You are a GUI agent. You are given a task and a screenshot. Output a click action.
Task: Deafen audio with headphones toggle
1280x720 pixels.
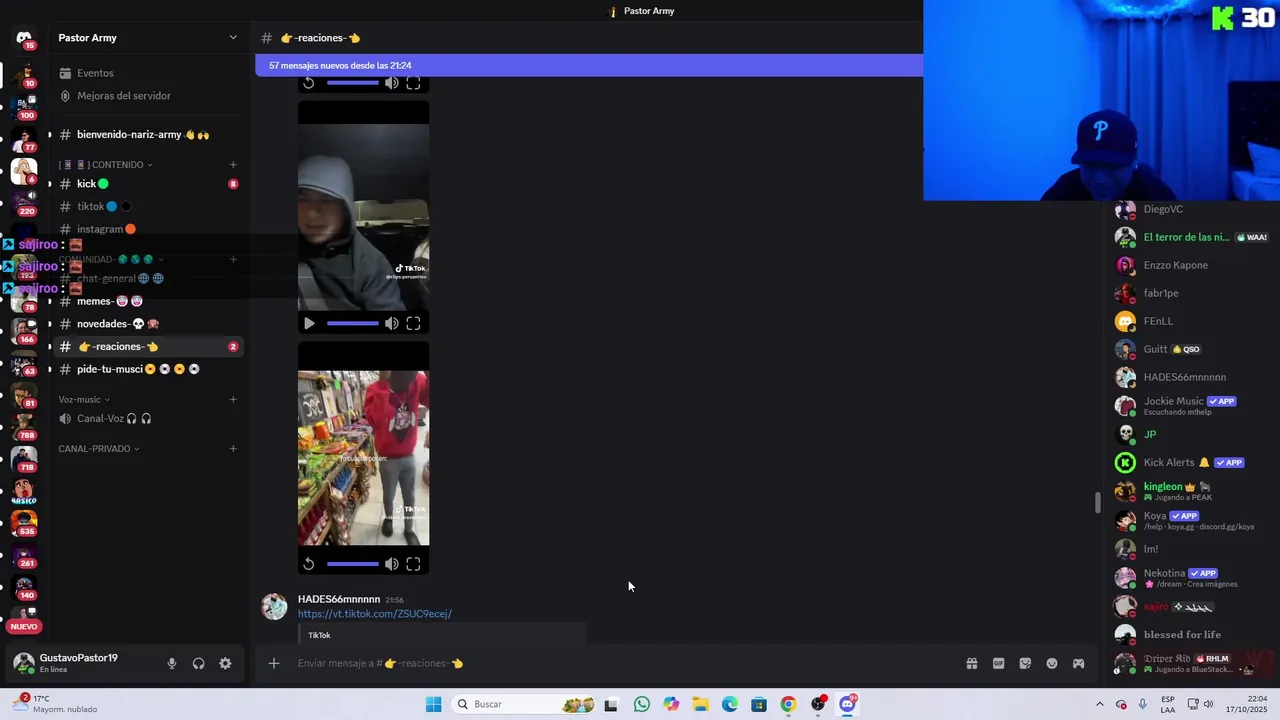coord(198,663)
